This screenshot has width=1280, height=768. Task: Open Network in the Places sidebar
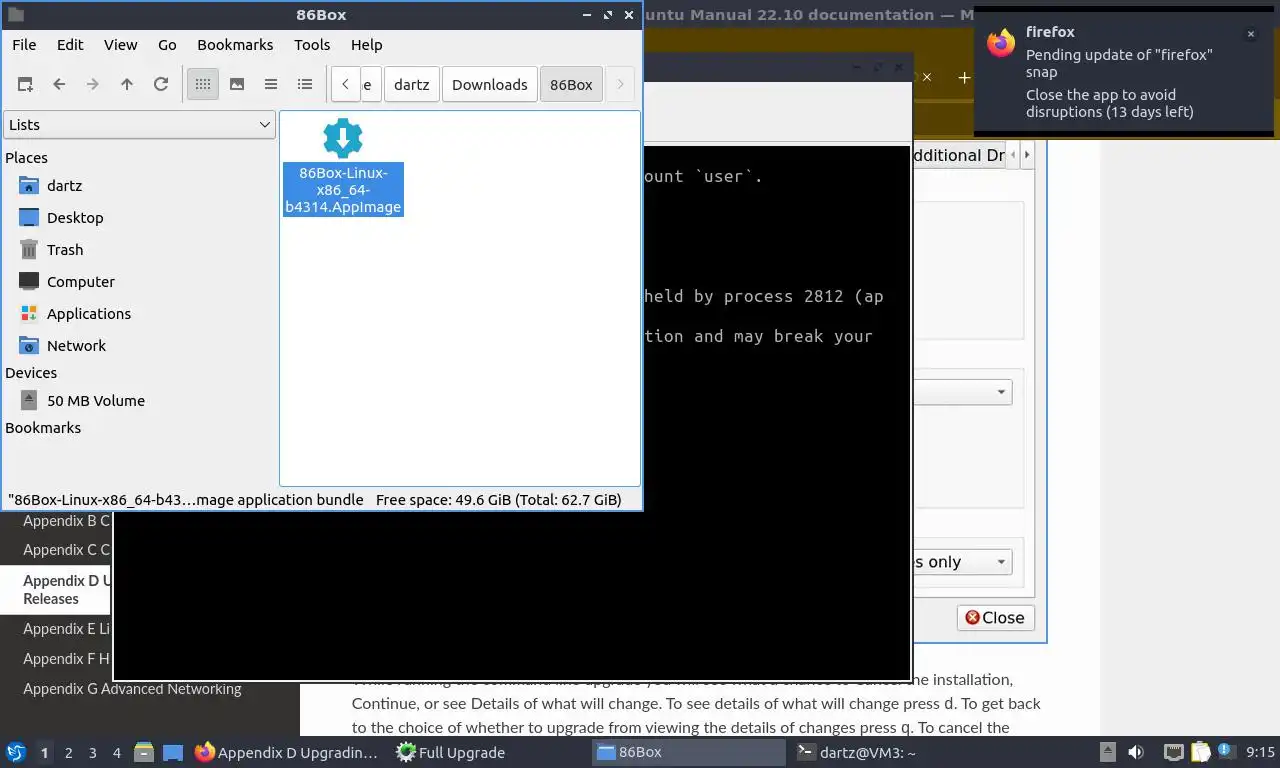(x=76, y=346)
